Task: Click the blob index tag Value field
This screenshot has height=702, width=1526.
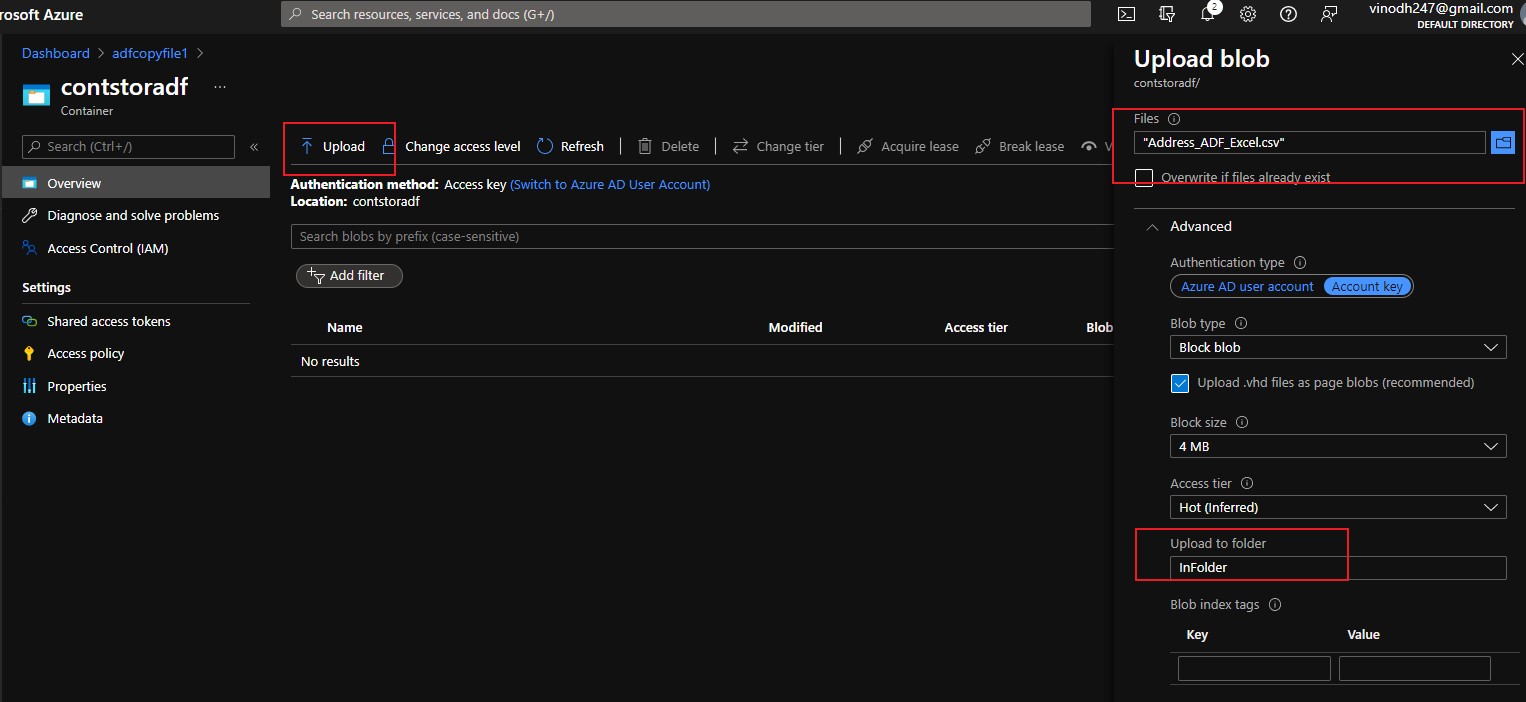Action: 1415,669
